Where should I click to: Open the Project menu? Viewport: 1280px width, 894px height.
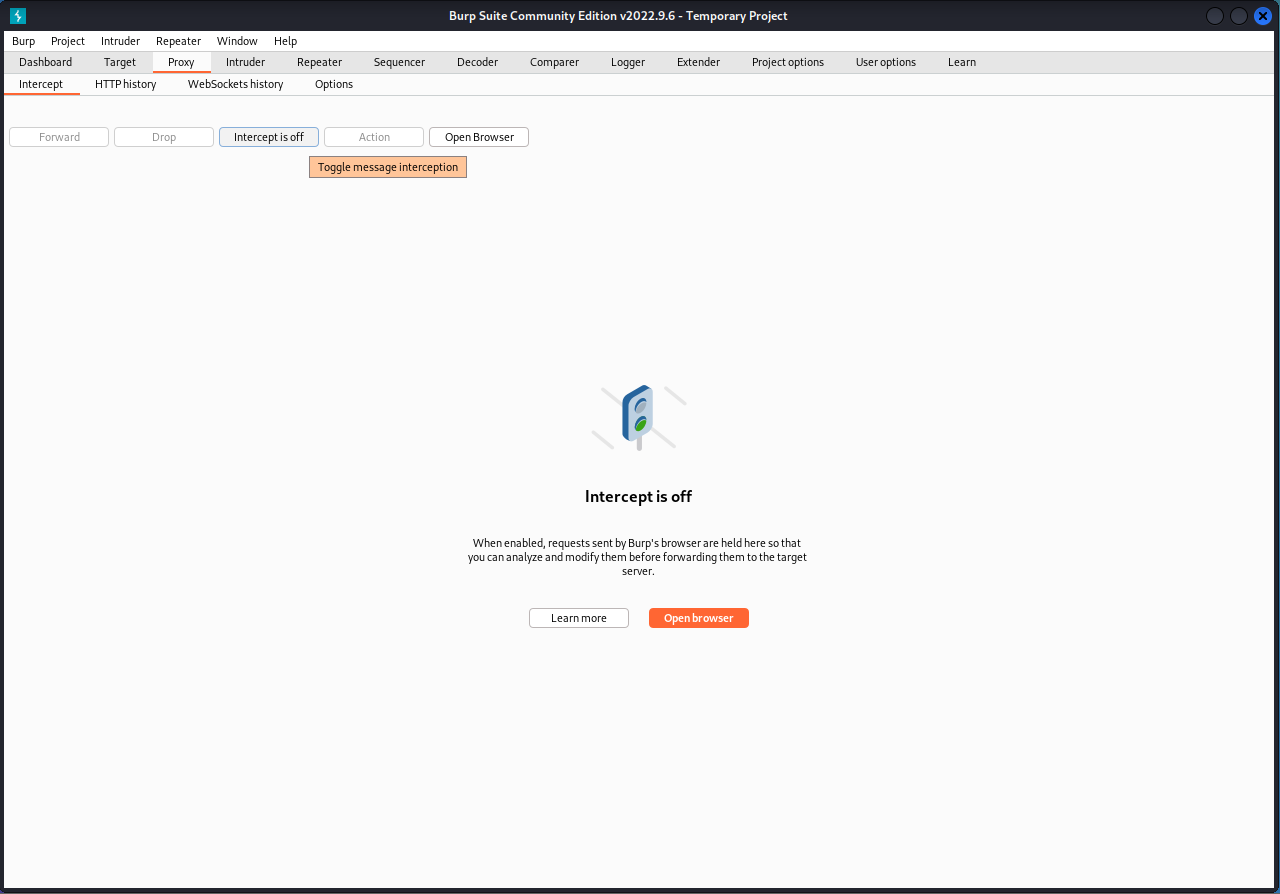pos(68,41)
